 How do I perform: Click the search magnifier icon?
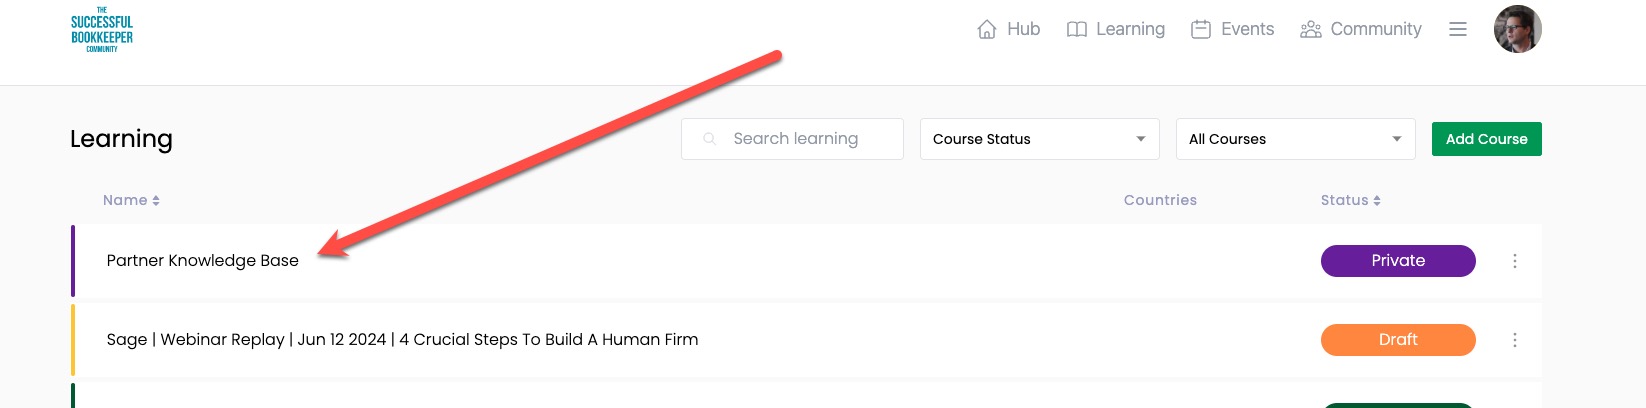point(710,139)
